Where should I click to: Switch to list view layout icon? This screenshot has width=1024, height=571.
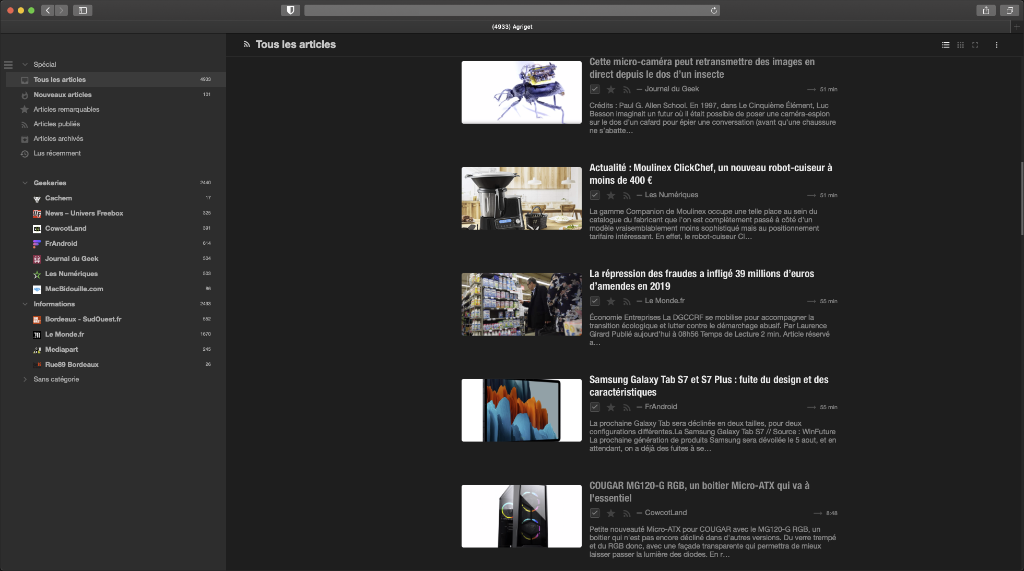946,45
